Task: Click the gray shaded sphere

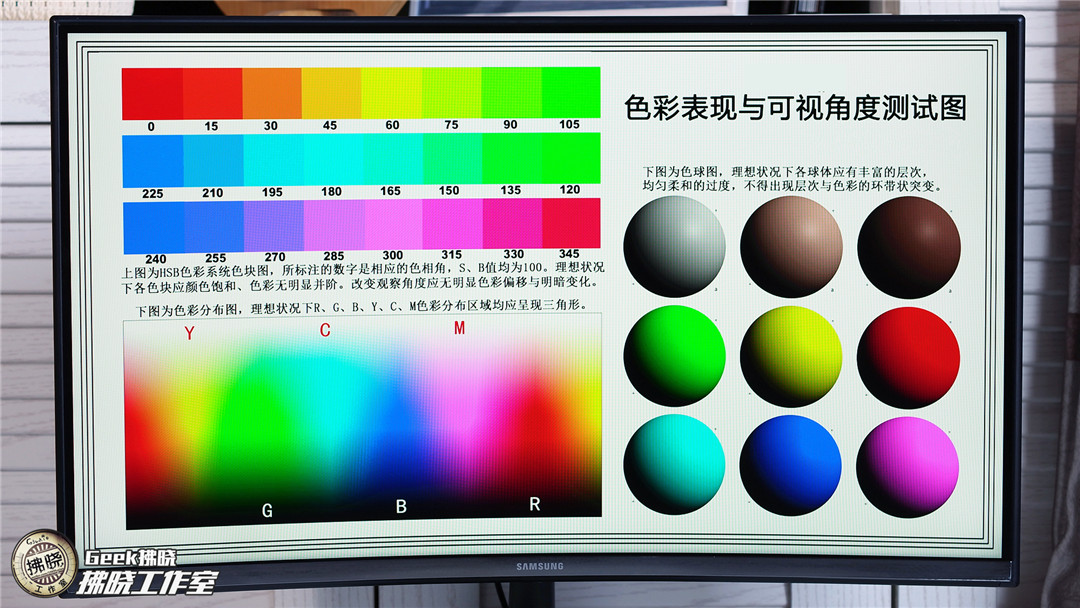Action: 674,247
